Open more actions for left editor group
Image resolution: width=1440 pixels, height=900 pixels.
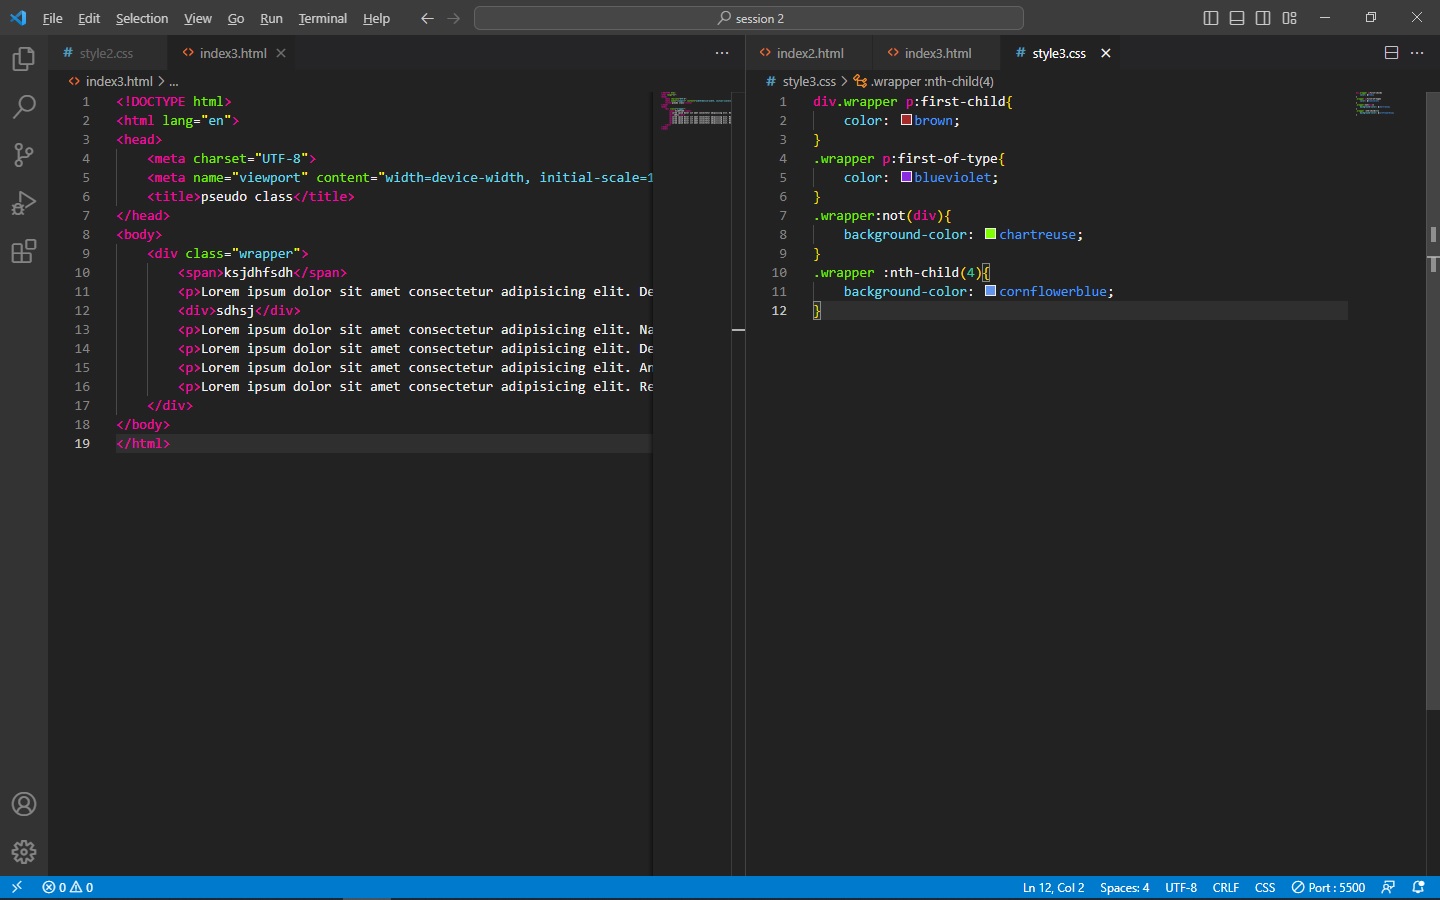click(722, 53)
